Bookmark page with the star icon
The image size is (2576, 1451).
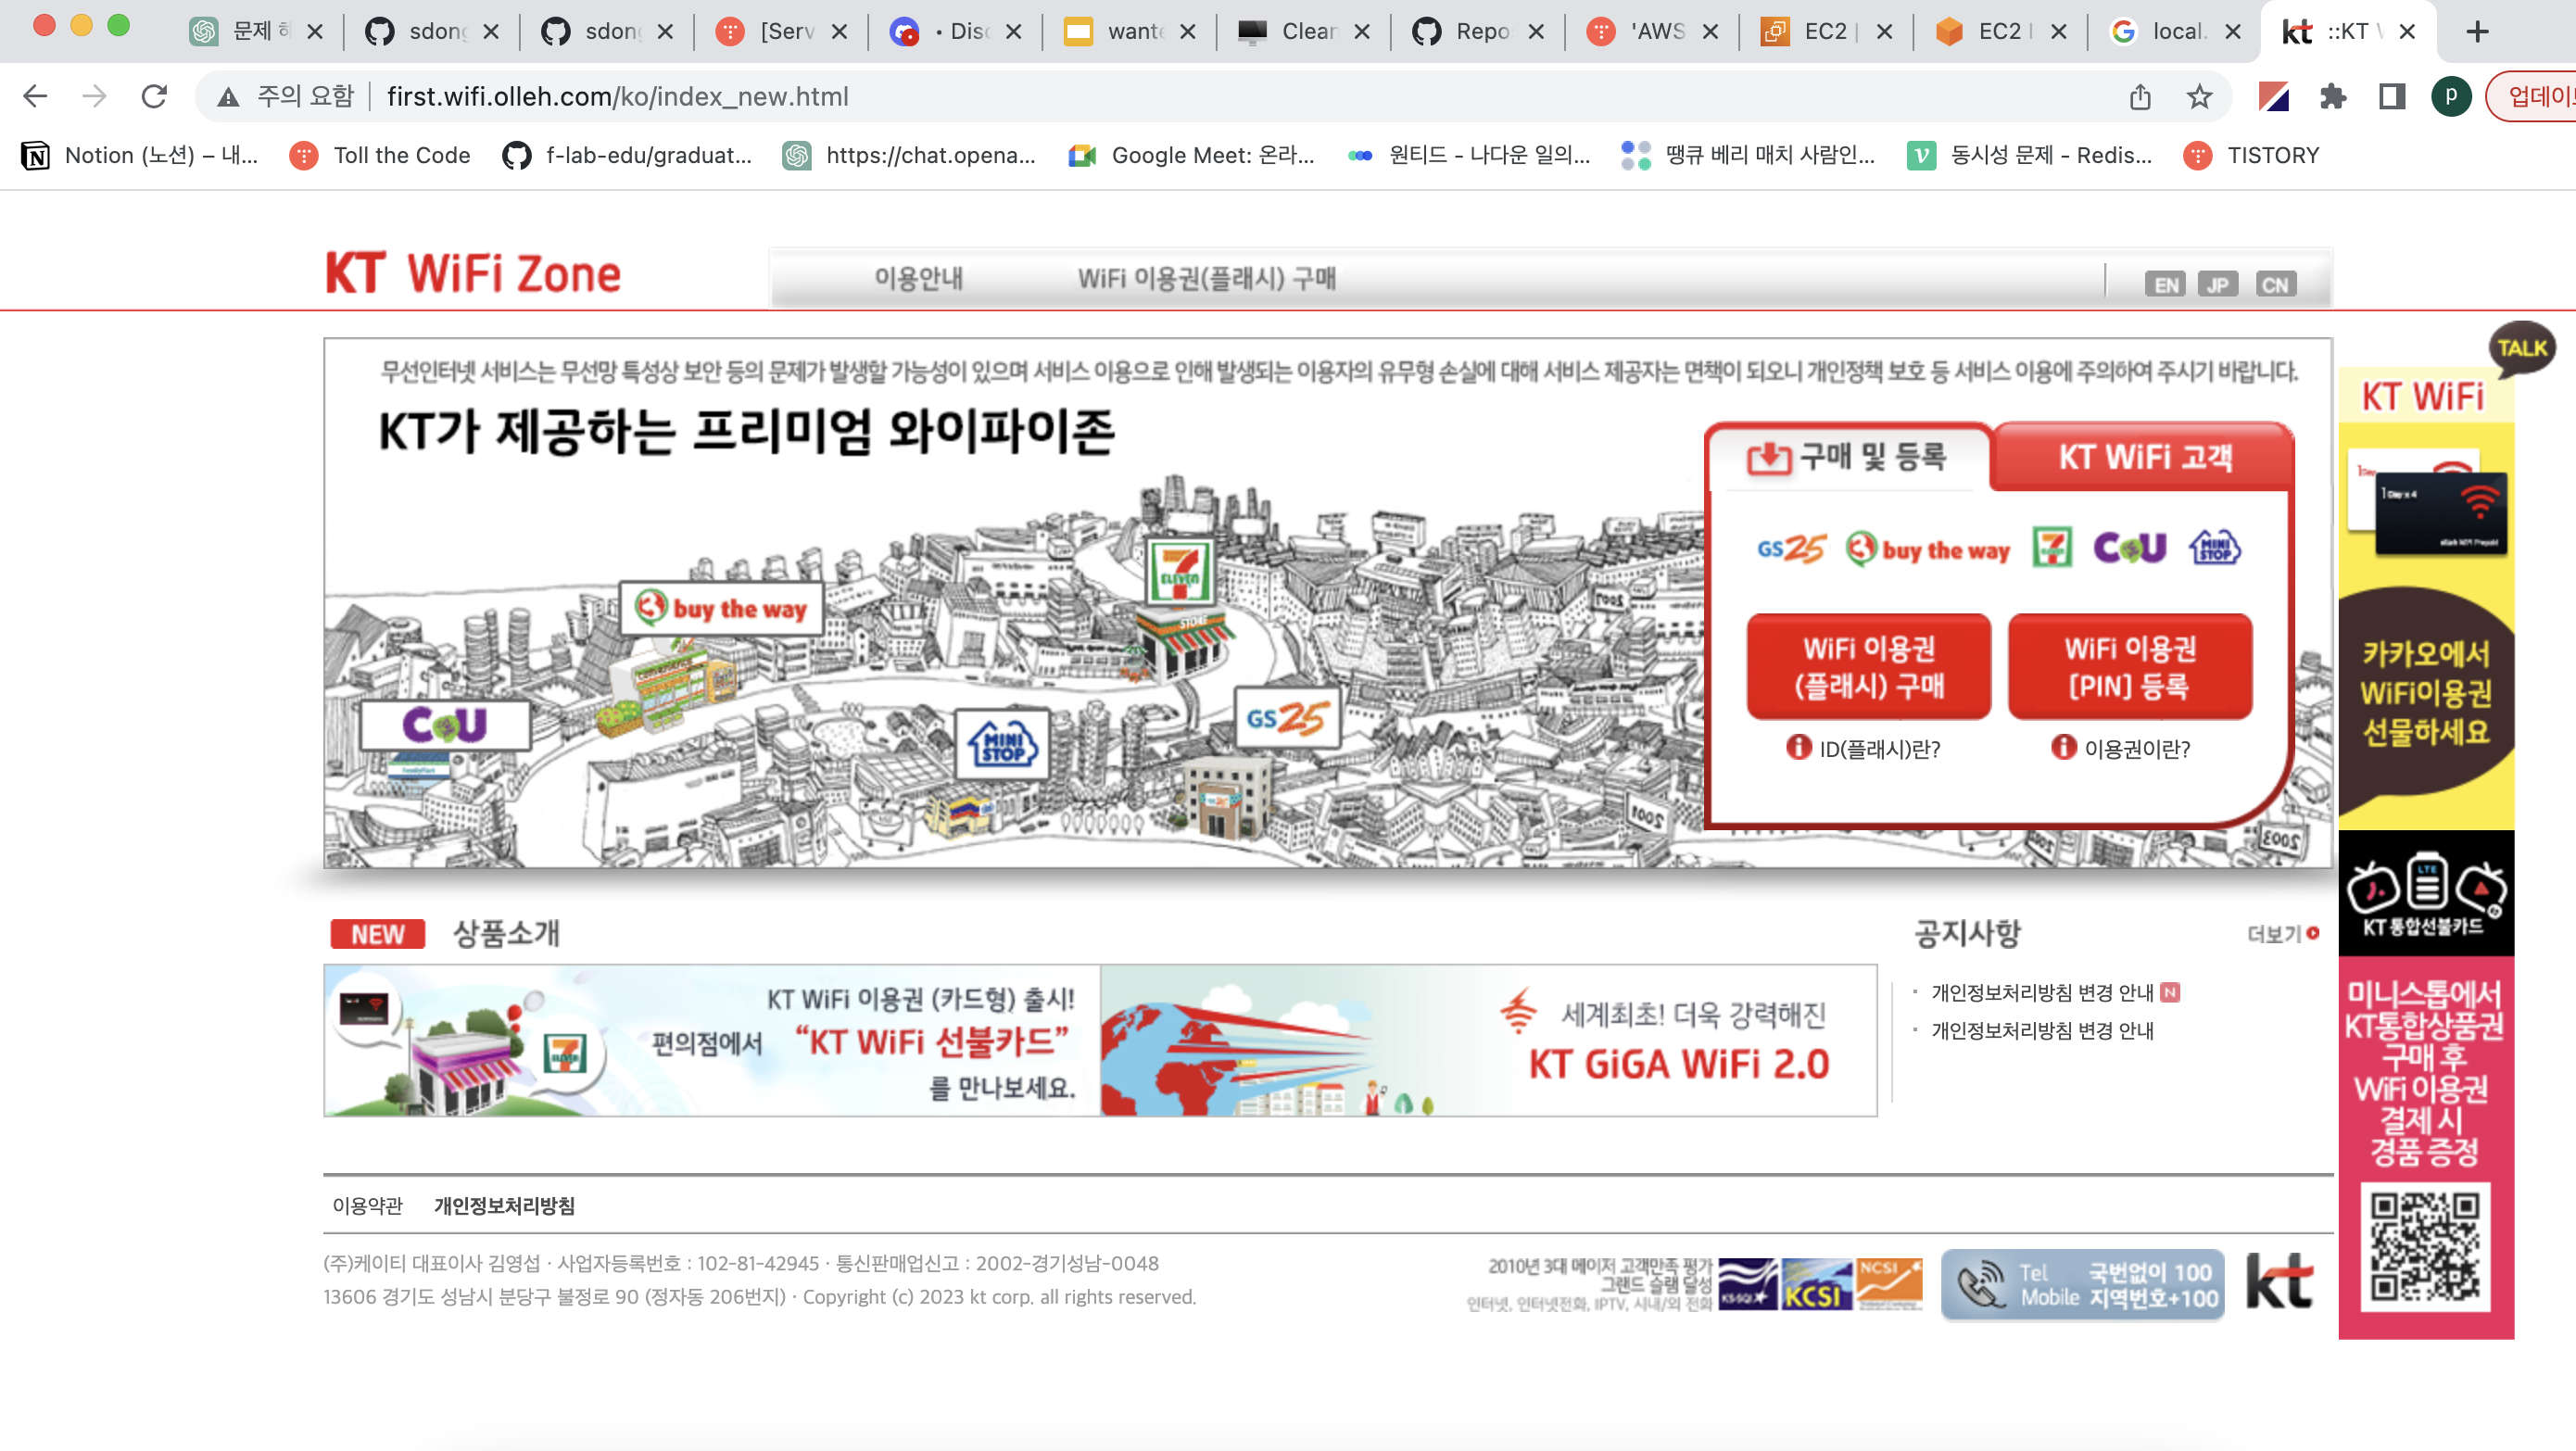click(2199, 96)
